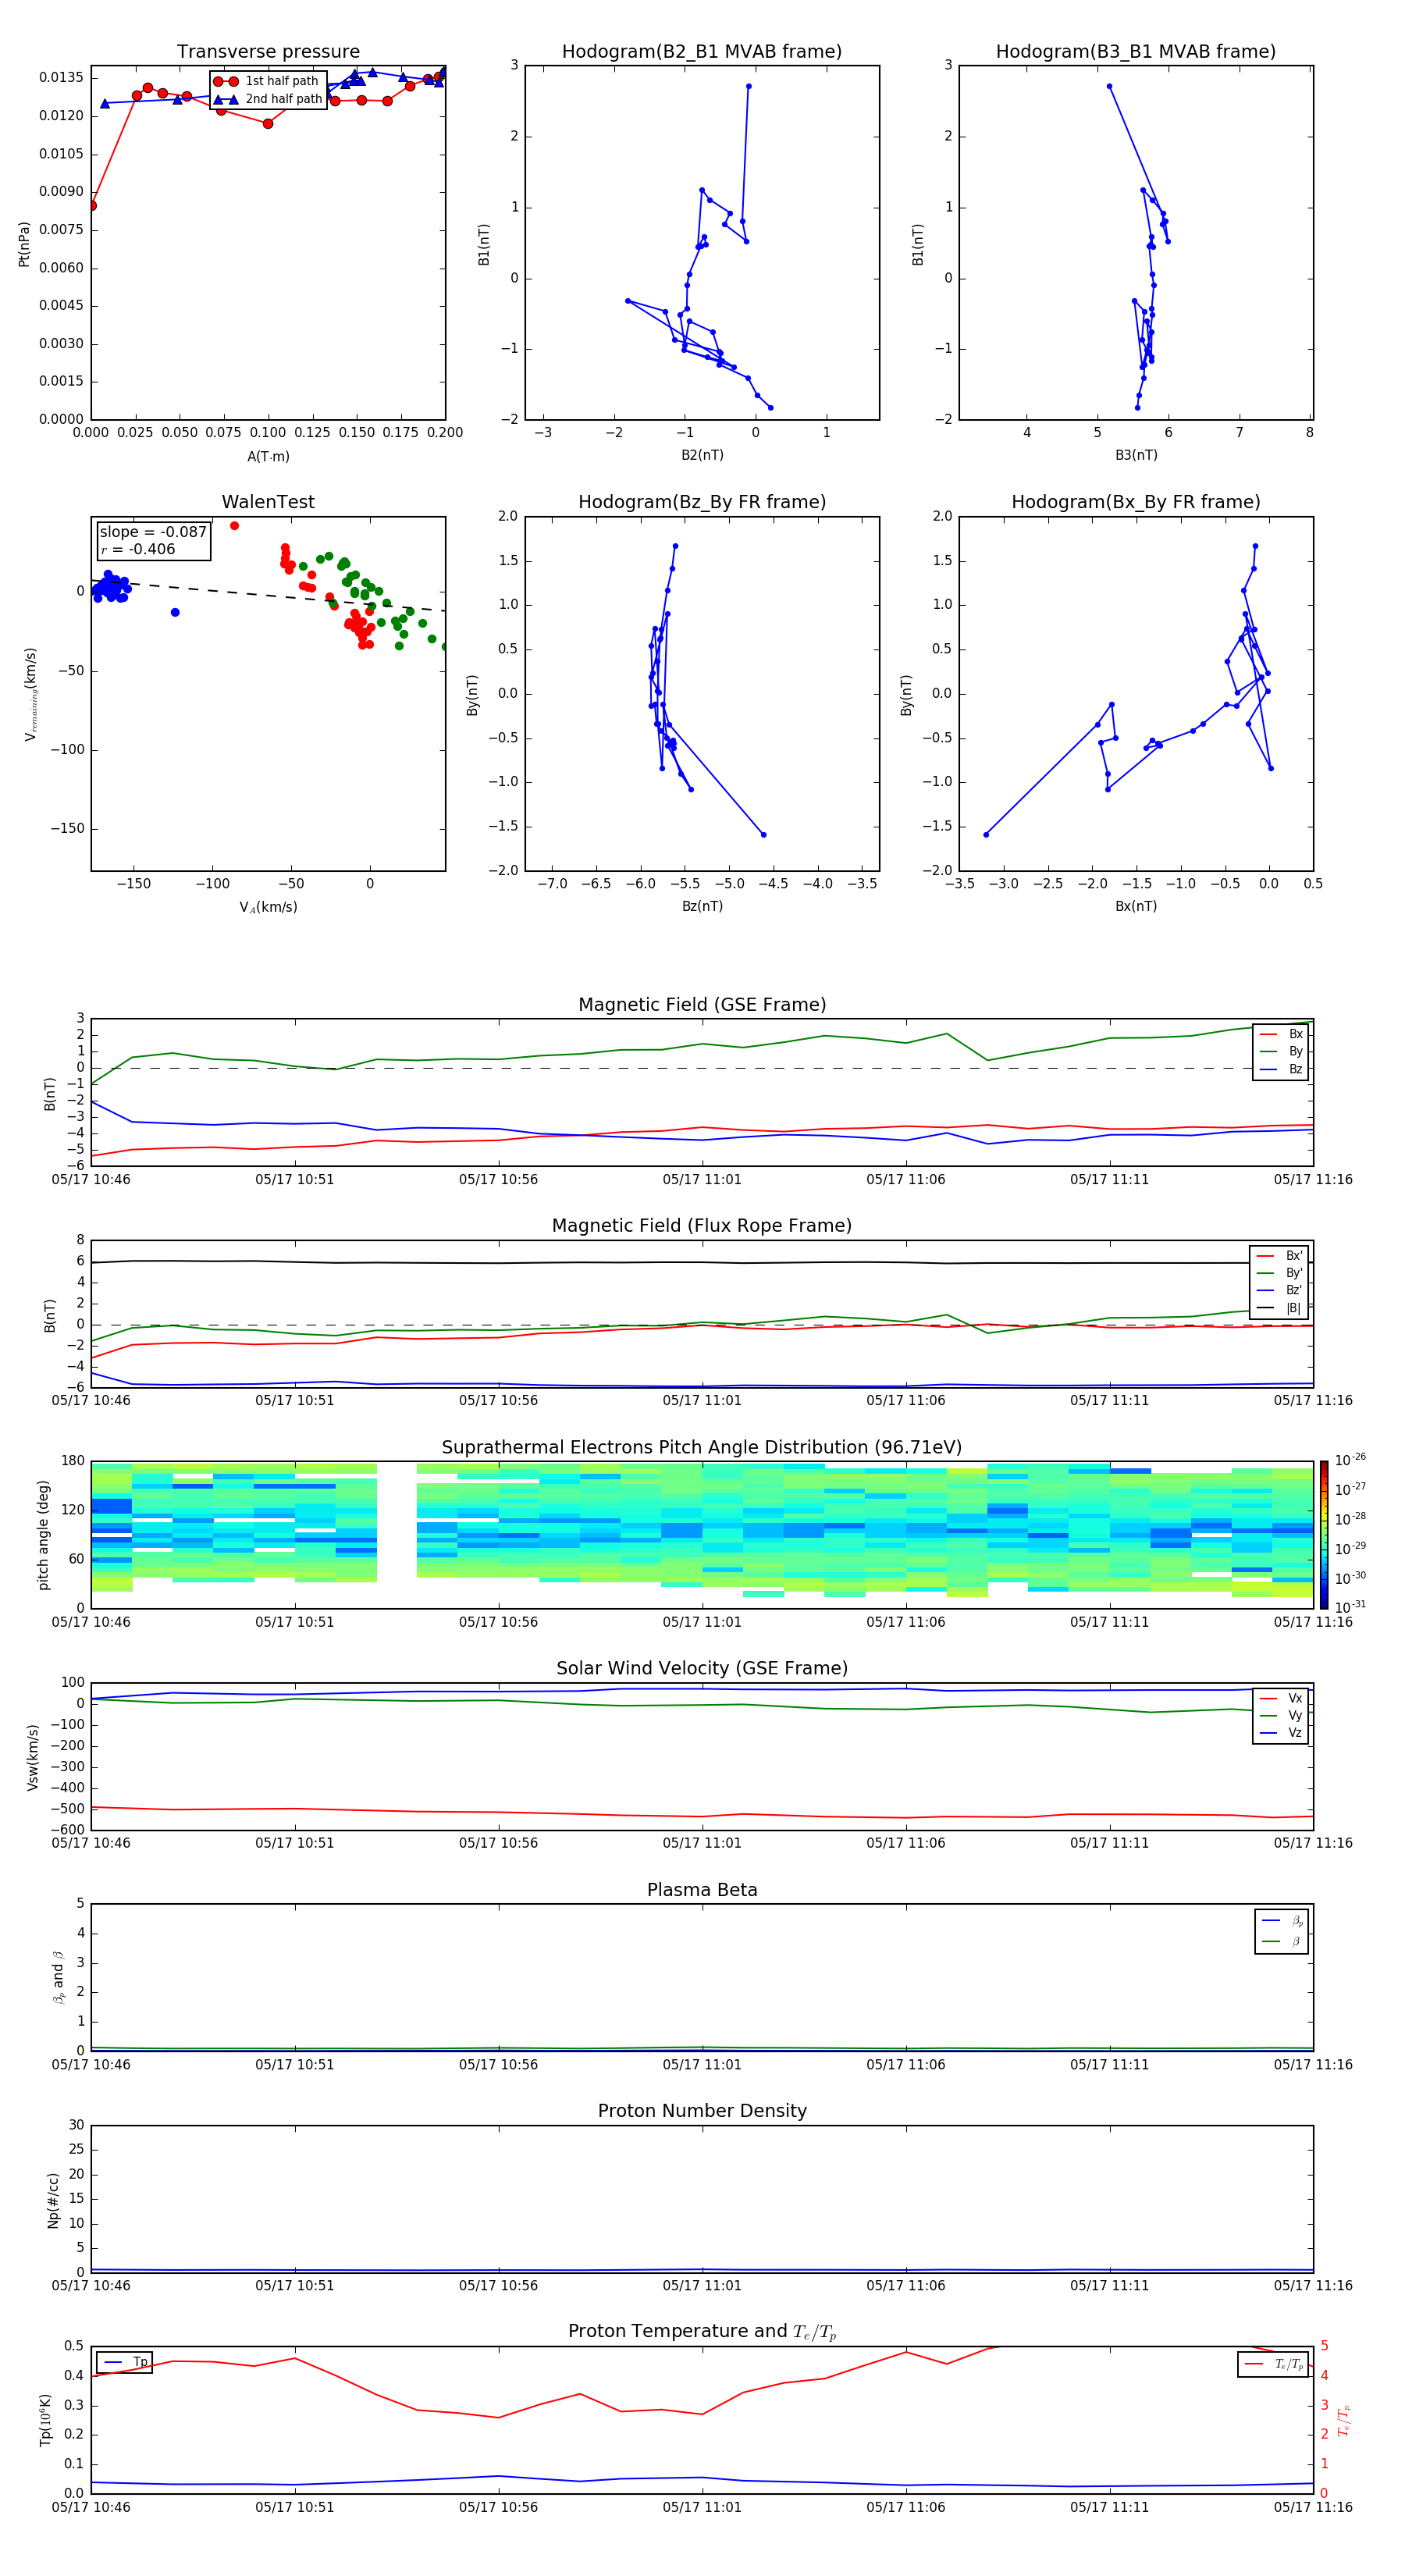Click the "Np(#/cc)" y-axis label
The height and width of the screenshot is (2576, 1405).
pyautogui.click(x=52, y=2200)
